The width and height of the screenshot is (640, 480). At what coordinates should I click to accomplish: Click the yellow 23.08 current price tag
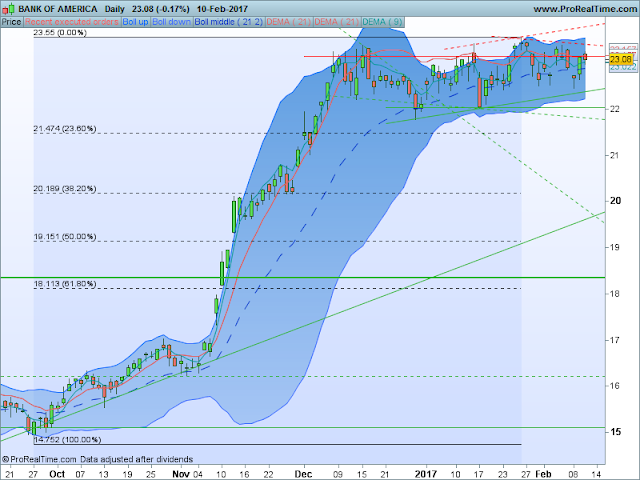(620, 60)
